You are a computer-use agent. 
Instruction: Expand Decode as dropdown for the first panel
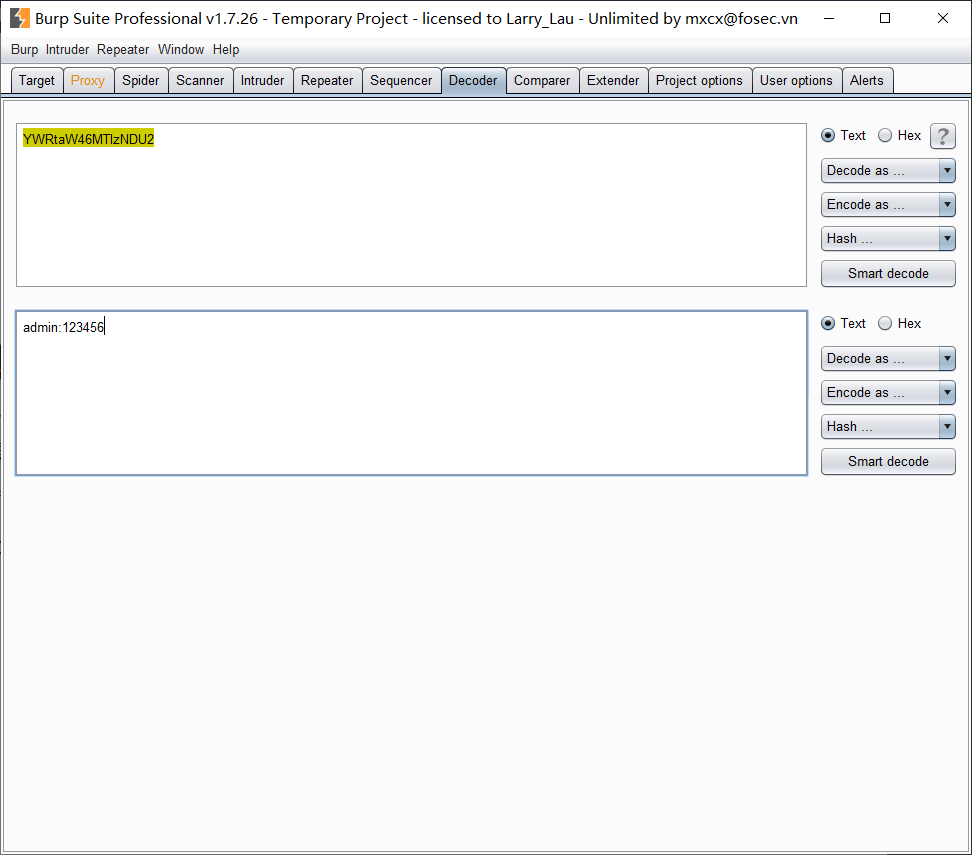[x=888, y=171]
